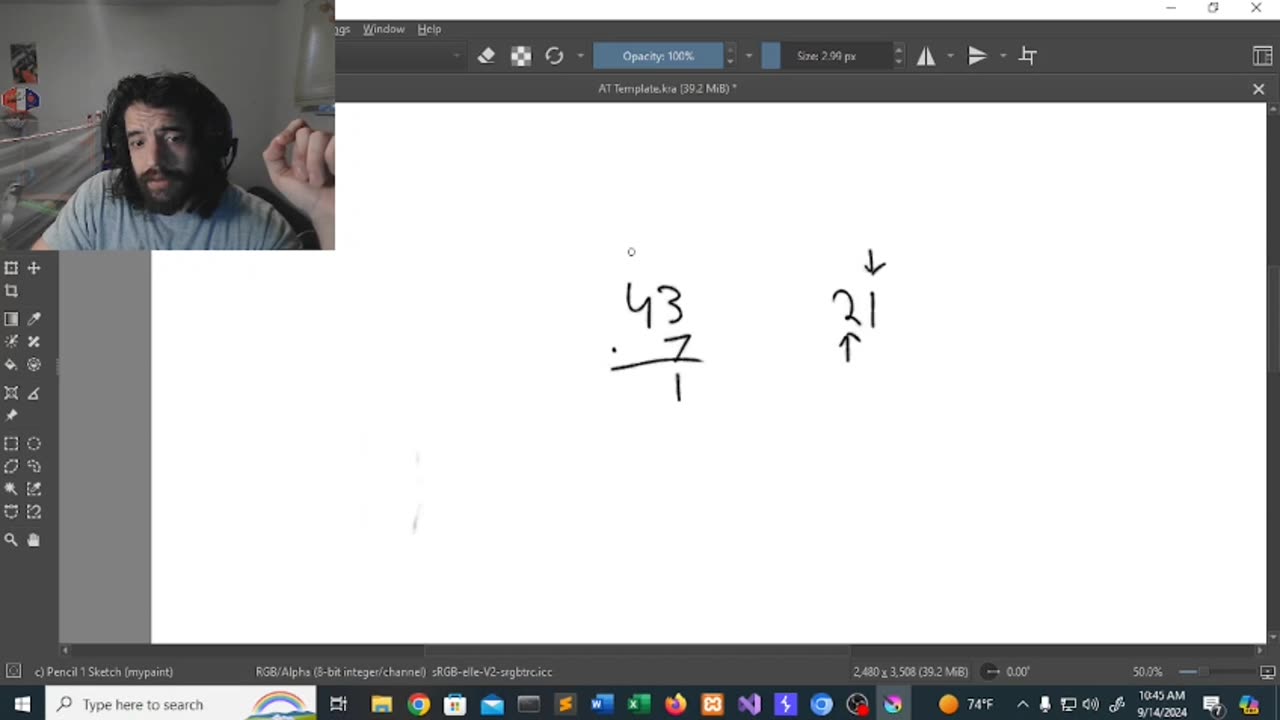This screenshot has height=720, width=1280.
Task: Select the Bezier Curve Selection tool
Action: point(11,512)
